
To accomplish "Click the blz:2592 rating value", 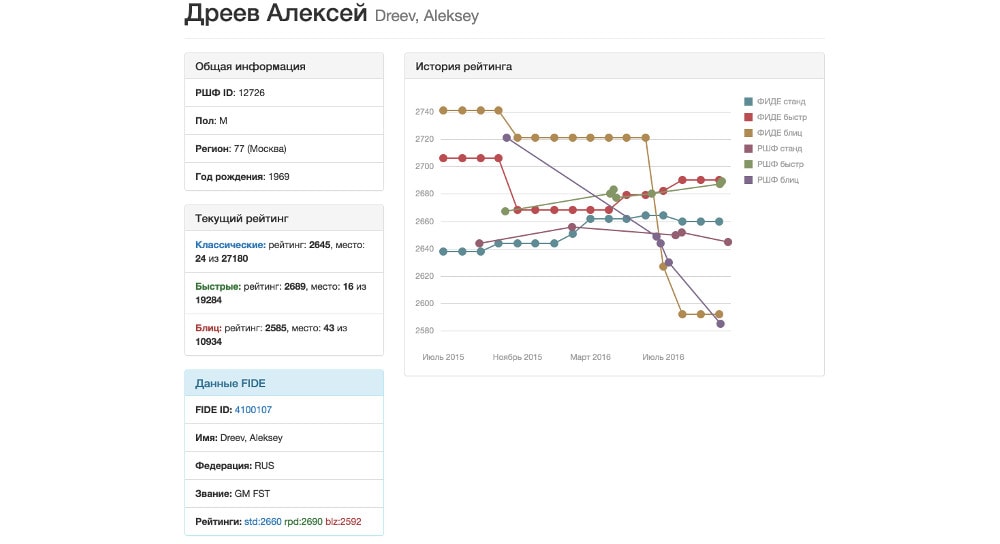I will coord(346,522).
